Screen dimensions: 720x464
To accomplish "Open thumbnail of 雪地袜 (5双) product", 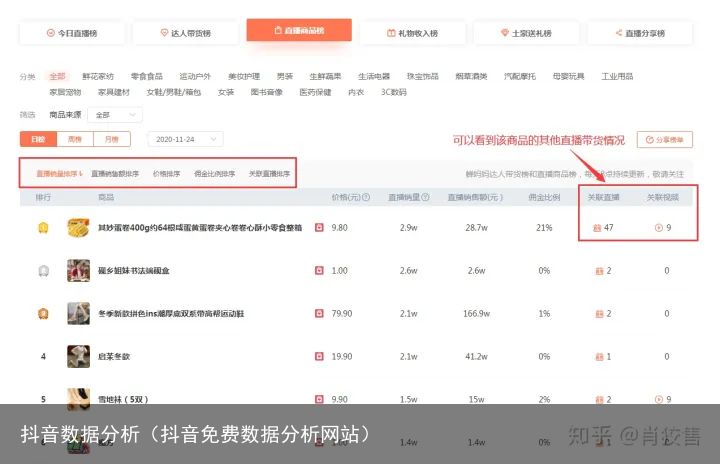I will tap(79, 398).
